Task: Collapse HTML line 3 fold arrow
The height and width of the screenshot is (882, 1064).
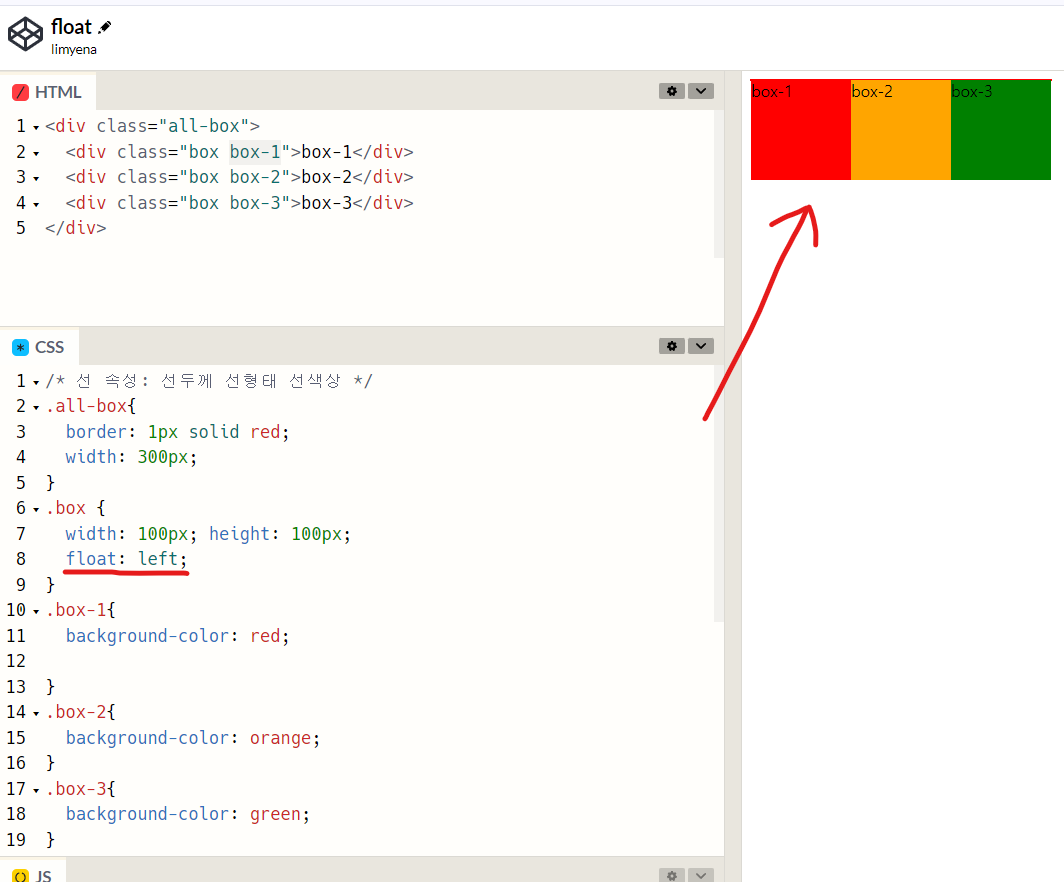Action: pyautogui.click(x=36, y=178)
